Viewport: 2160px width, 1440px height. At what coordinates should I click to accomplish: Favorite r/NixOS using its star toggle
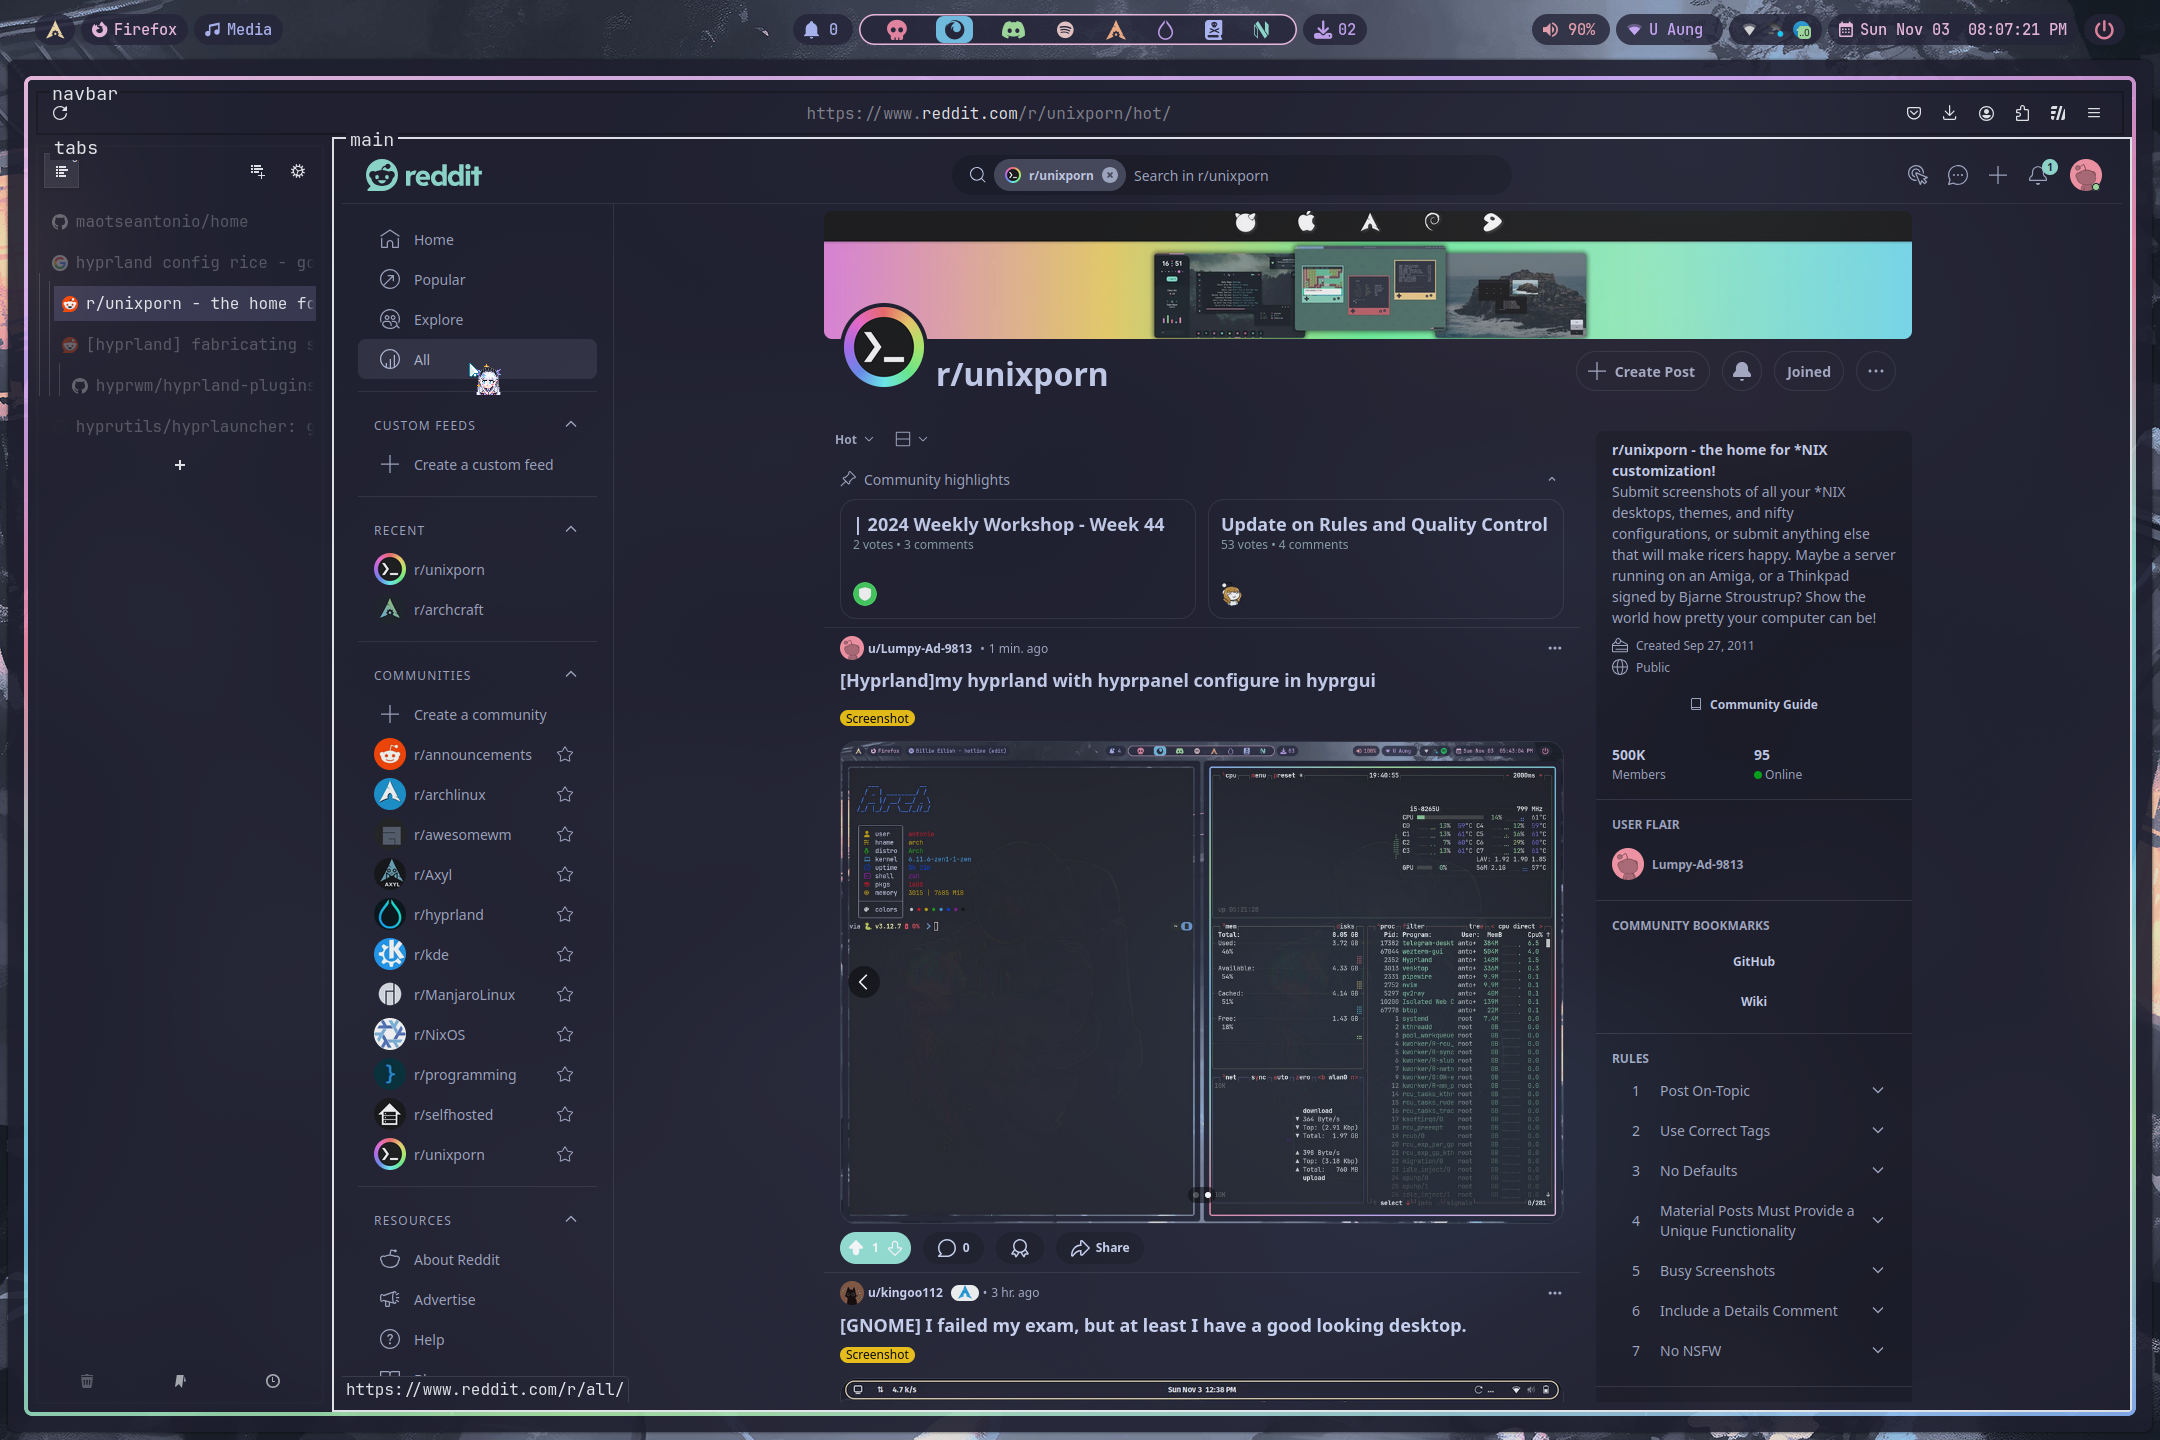pyautogui.click(x=565, y=1034)
